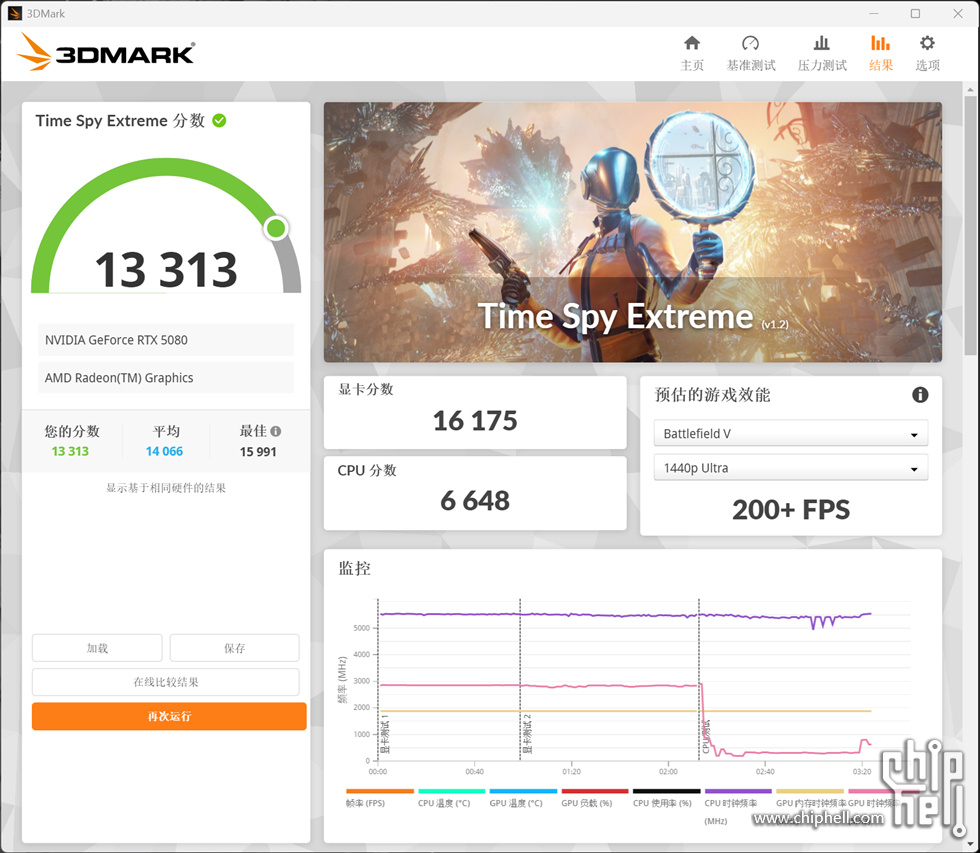Viewport: 980px width, 853px height.
Task: Click the 保存 save button
Action: pos(234,648)
